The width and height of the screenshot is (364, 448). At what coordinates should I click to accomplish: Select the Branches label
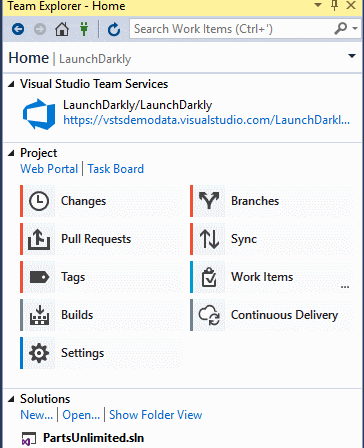pos(255,201)
